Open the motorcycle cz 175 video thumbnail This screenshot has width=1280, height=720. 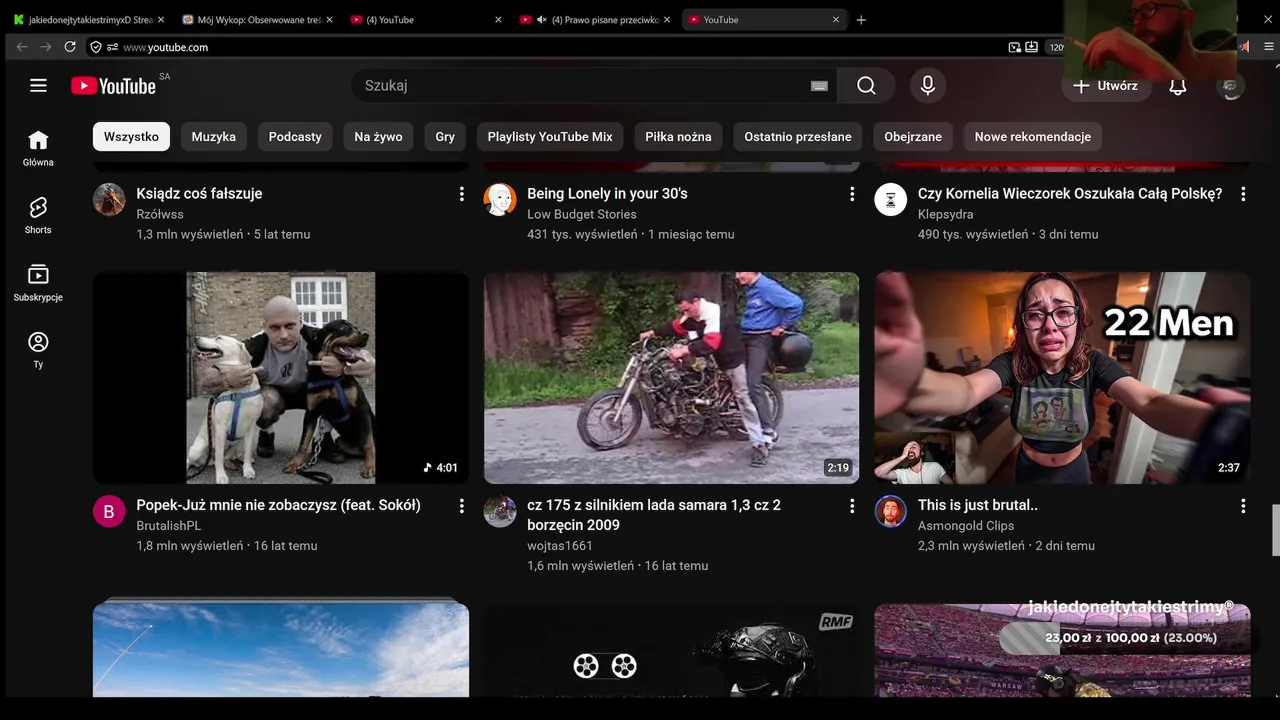pyautogui.click(x=672, y=378)
